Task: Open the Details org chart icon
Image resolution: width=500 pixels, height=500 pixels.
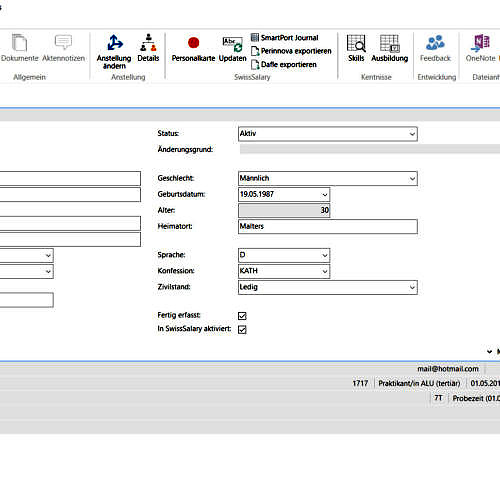Action: point(148,43)
